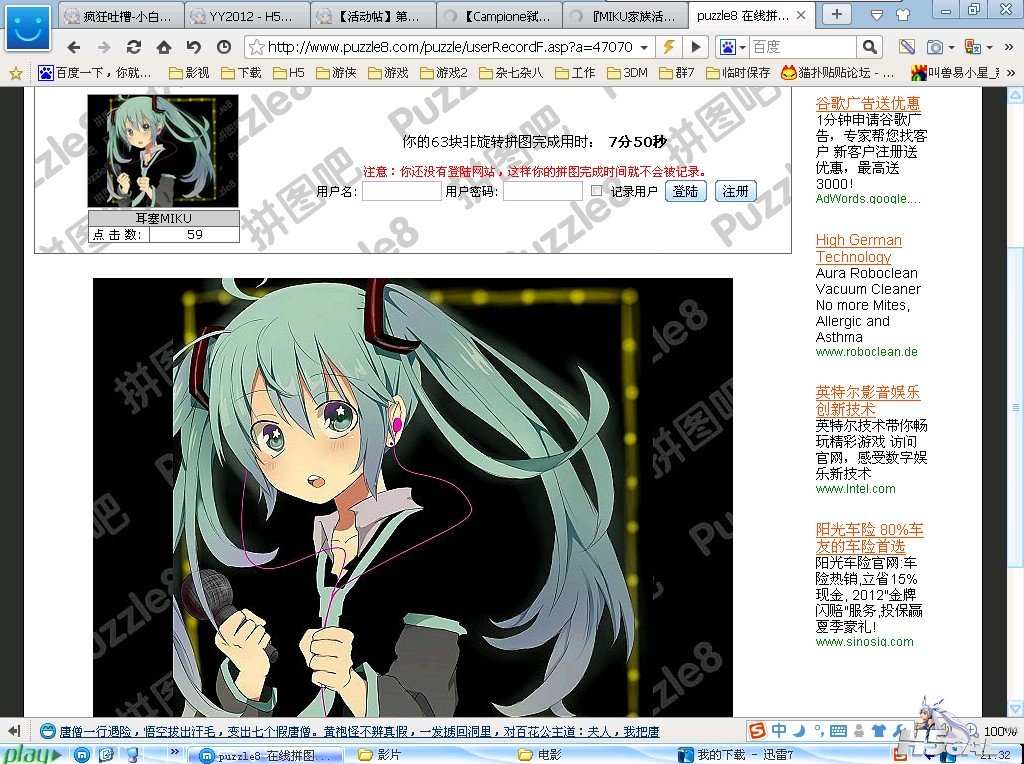Show more bookmarks with overflow chevron

coord(1010,72)
